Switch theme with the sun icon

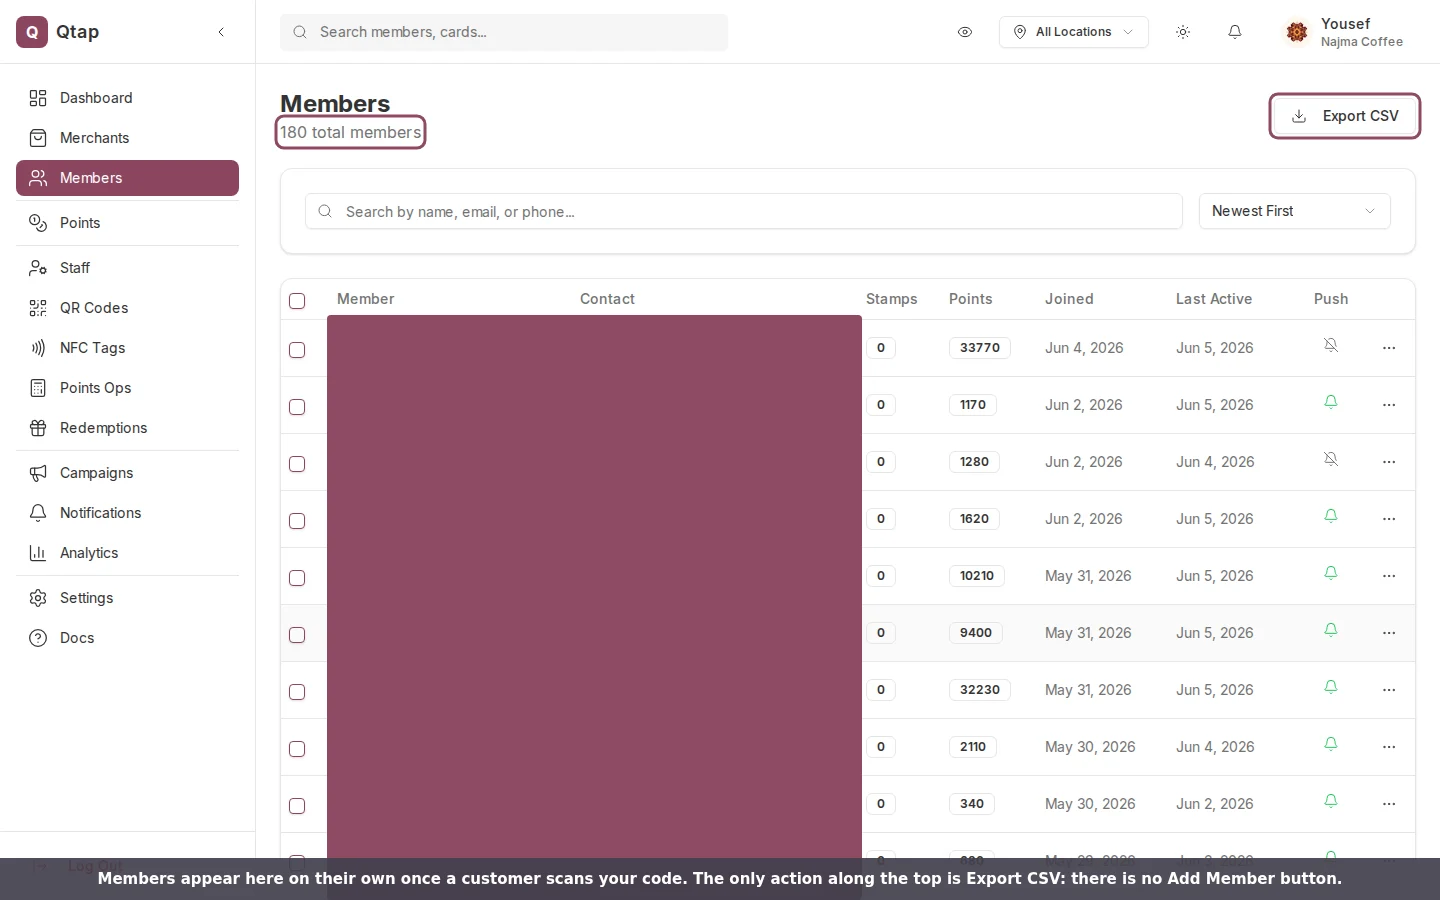tap(1183, 32)
